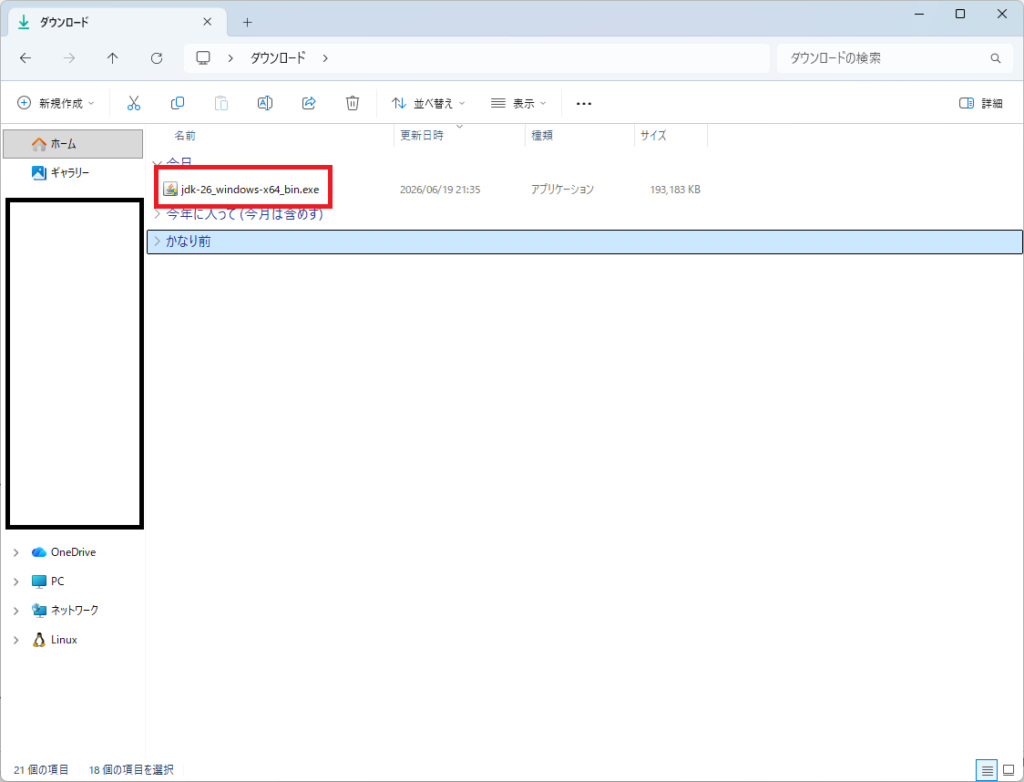Click ダウンロード in the address bar
The height and width of the screenshot is (782, 1024).
point(278,58)
